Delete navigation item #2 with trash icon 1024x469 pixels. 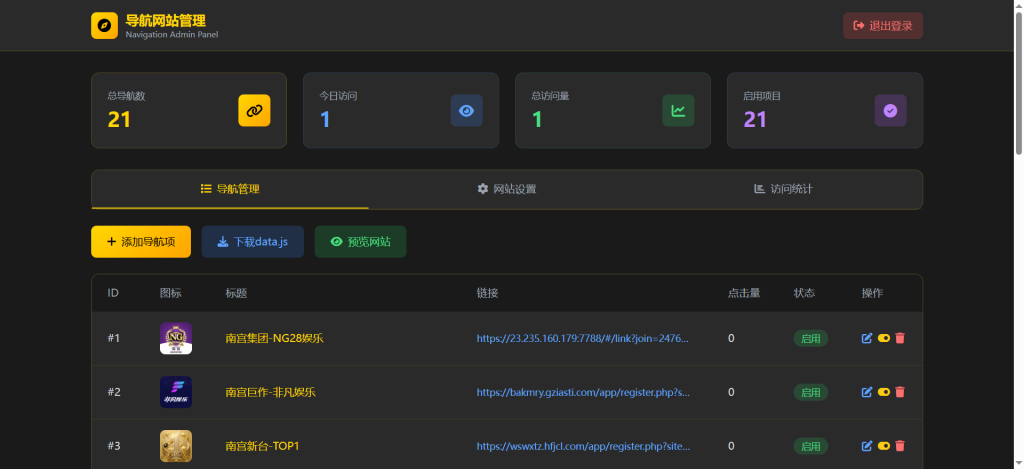tap(900, 392)
